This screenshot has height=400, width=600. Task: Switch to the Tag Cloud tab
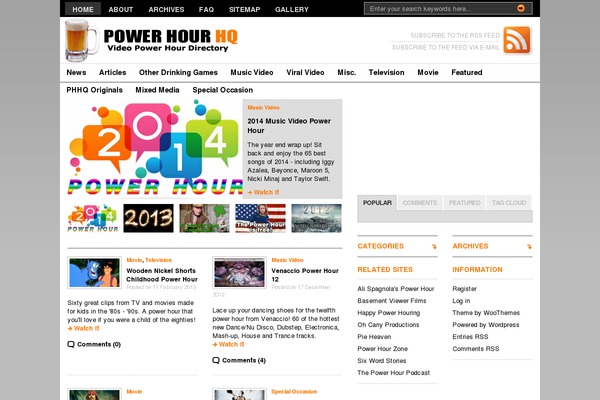pos(509,203)
